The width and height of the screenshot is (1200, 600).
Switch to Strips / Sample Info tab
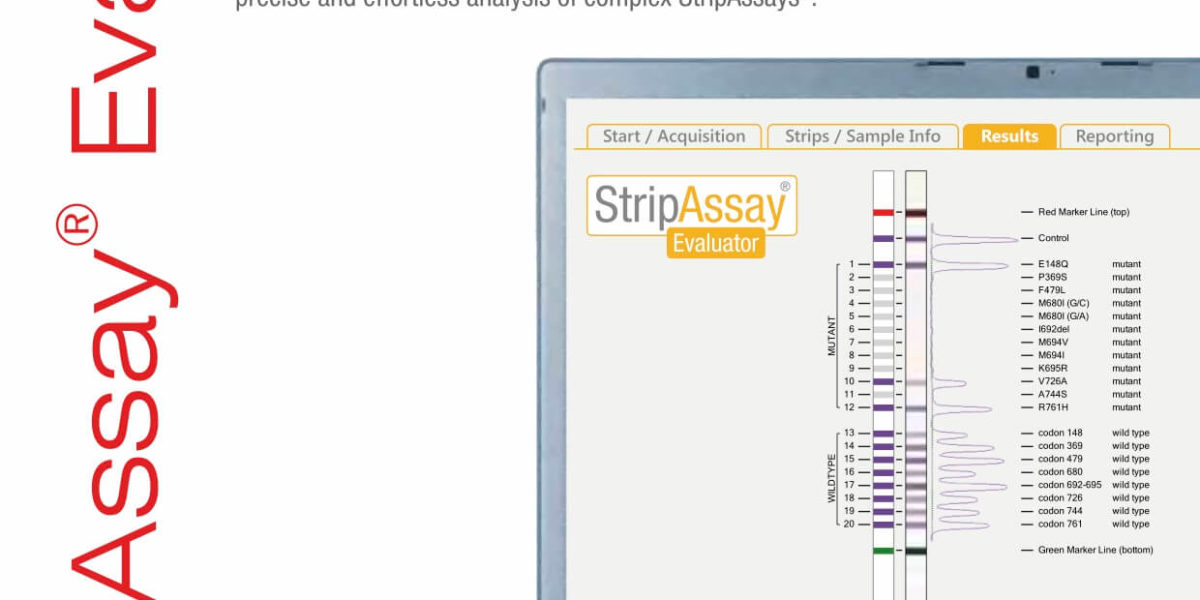point(862,137)
